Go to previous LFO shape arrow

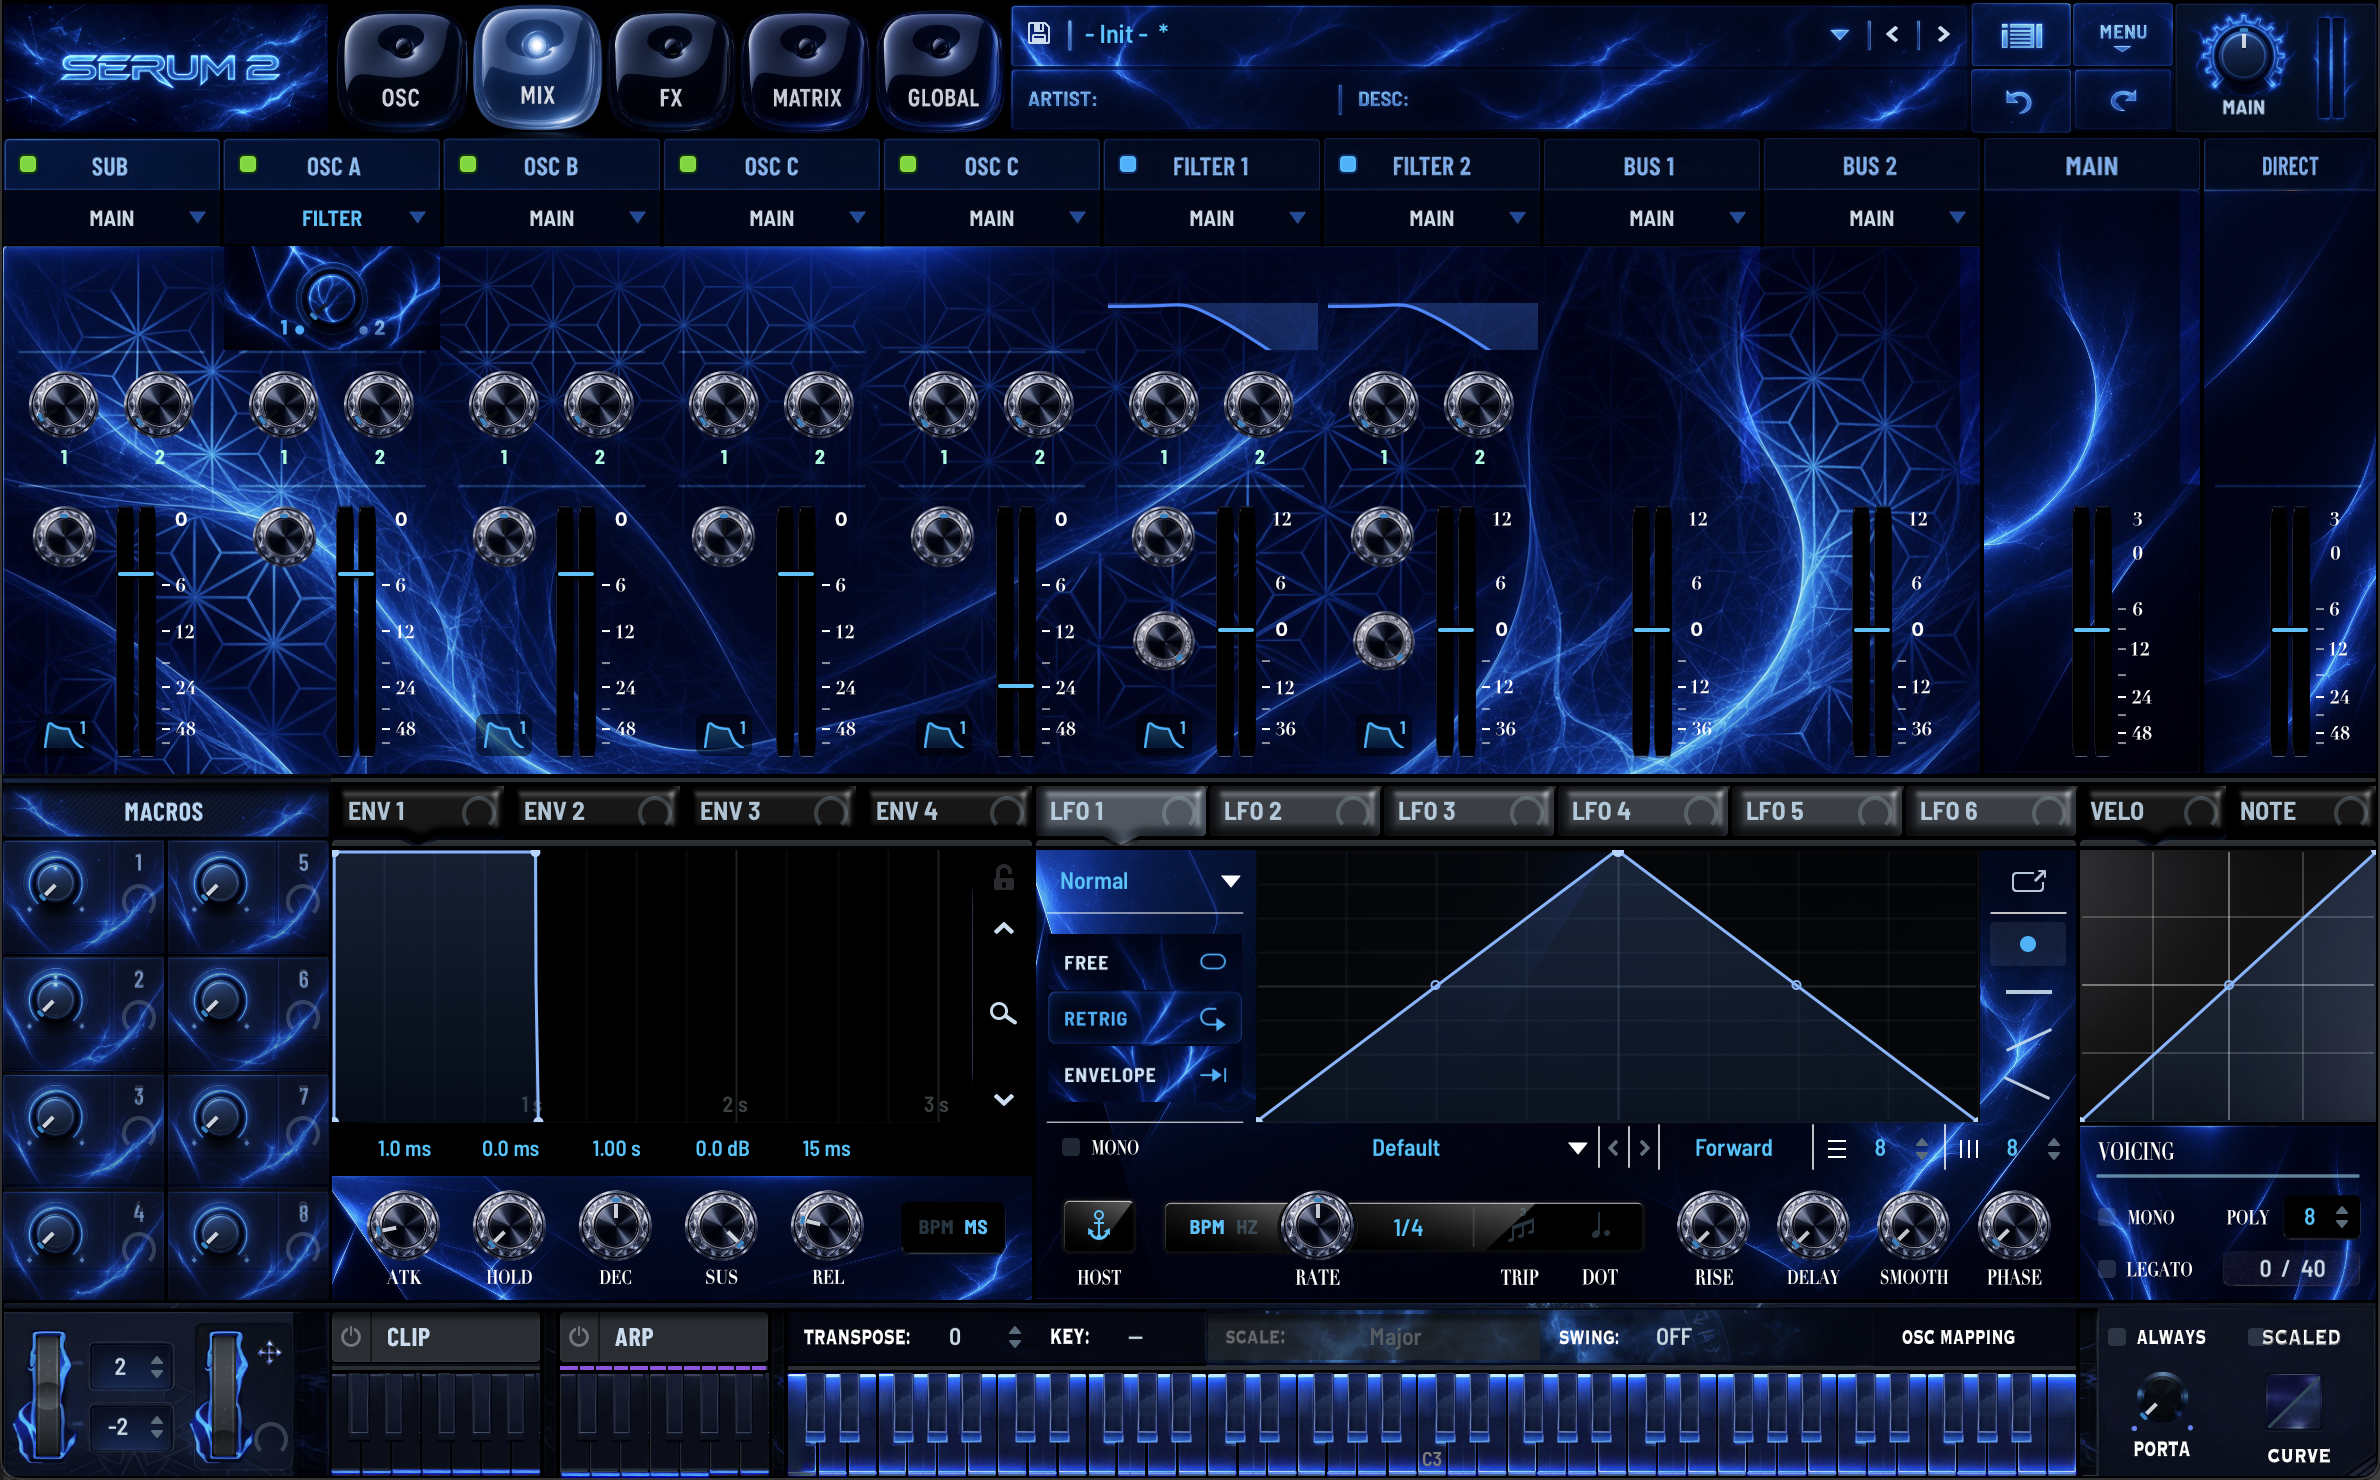point(1613,1148)
